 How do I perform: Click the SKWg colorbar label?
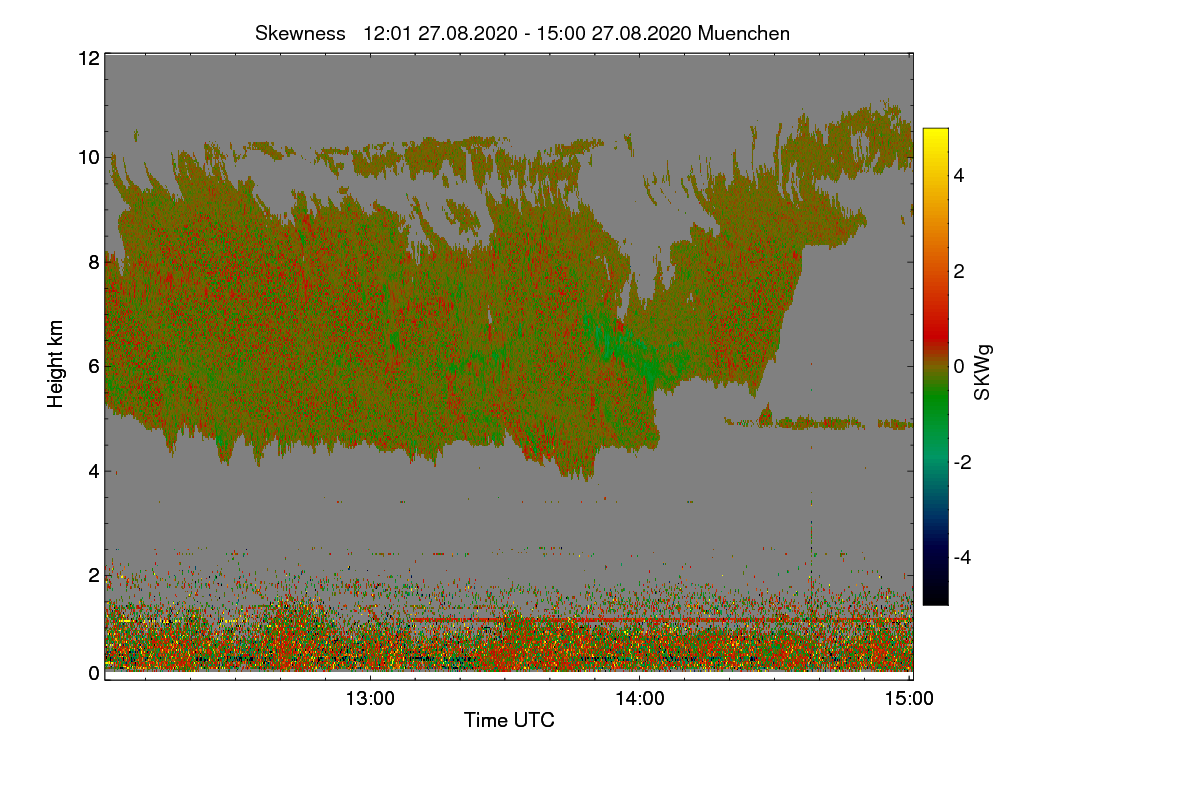[x=982, y=372]
